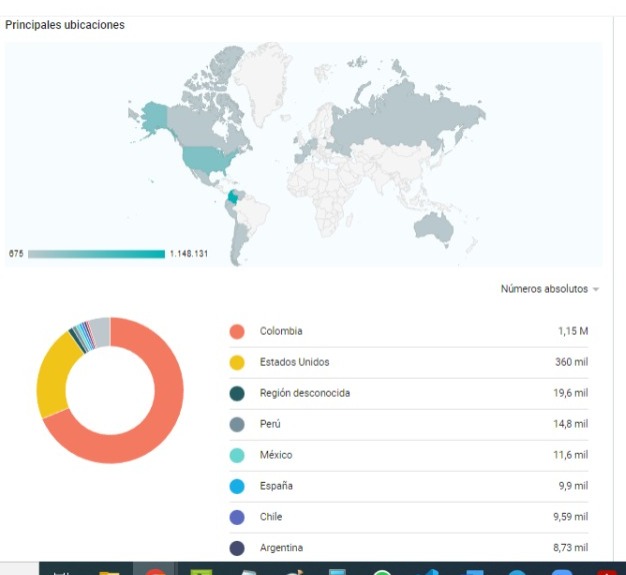Click the 11,6 mil value
The width and height of the screenshot is (626, 575).
571,455
